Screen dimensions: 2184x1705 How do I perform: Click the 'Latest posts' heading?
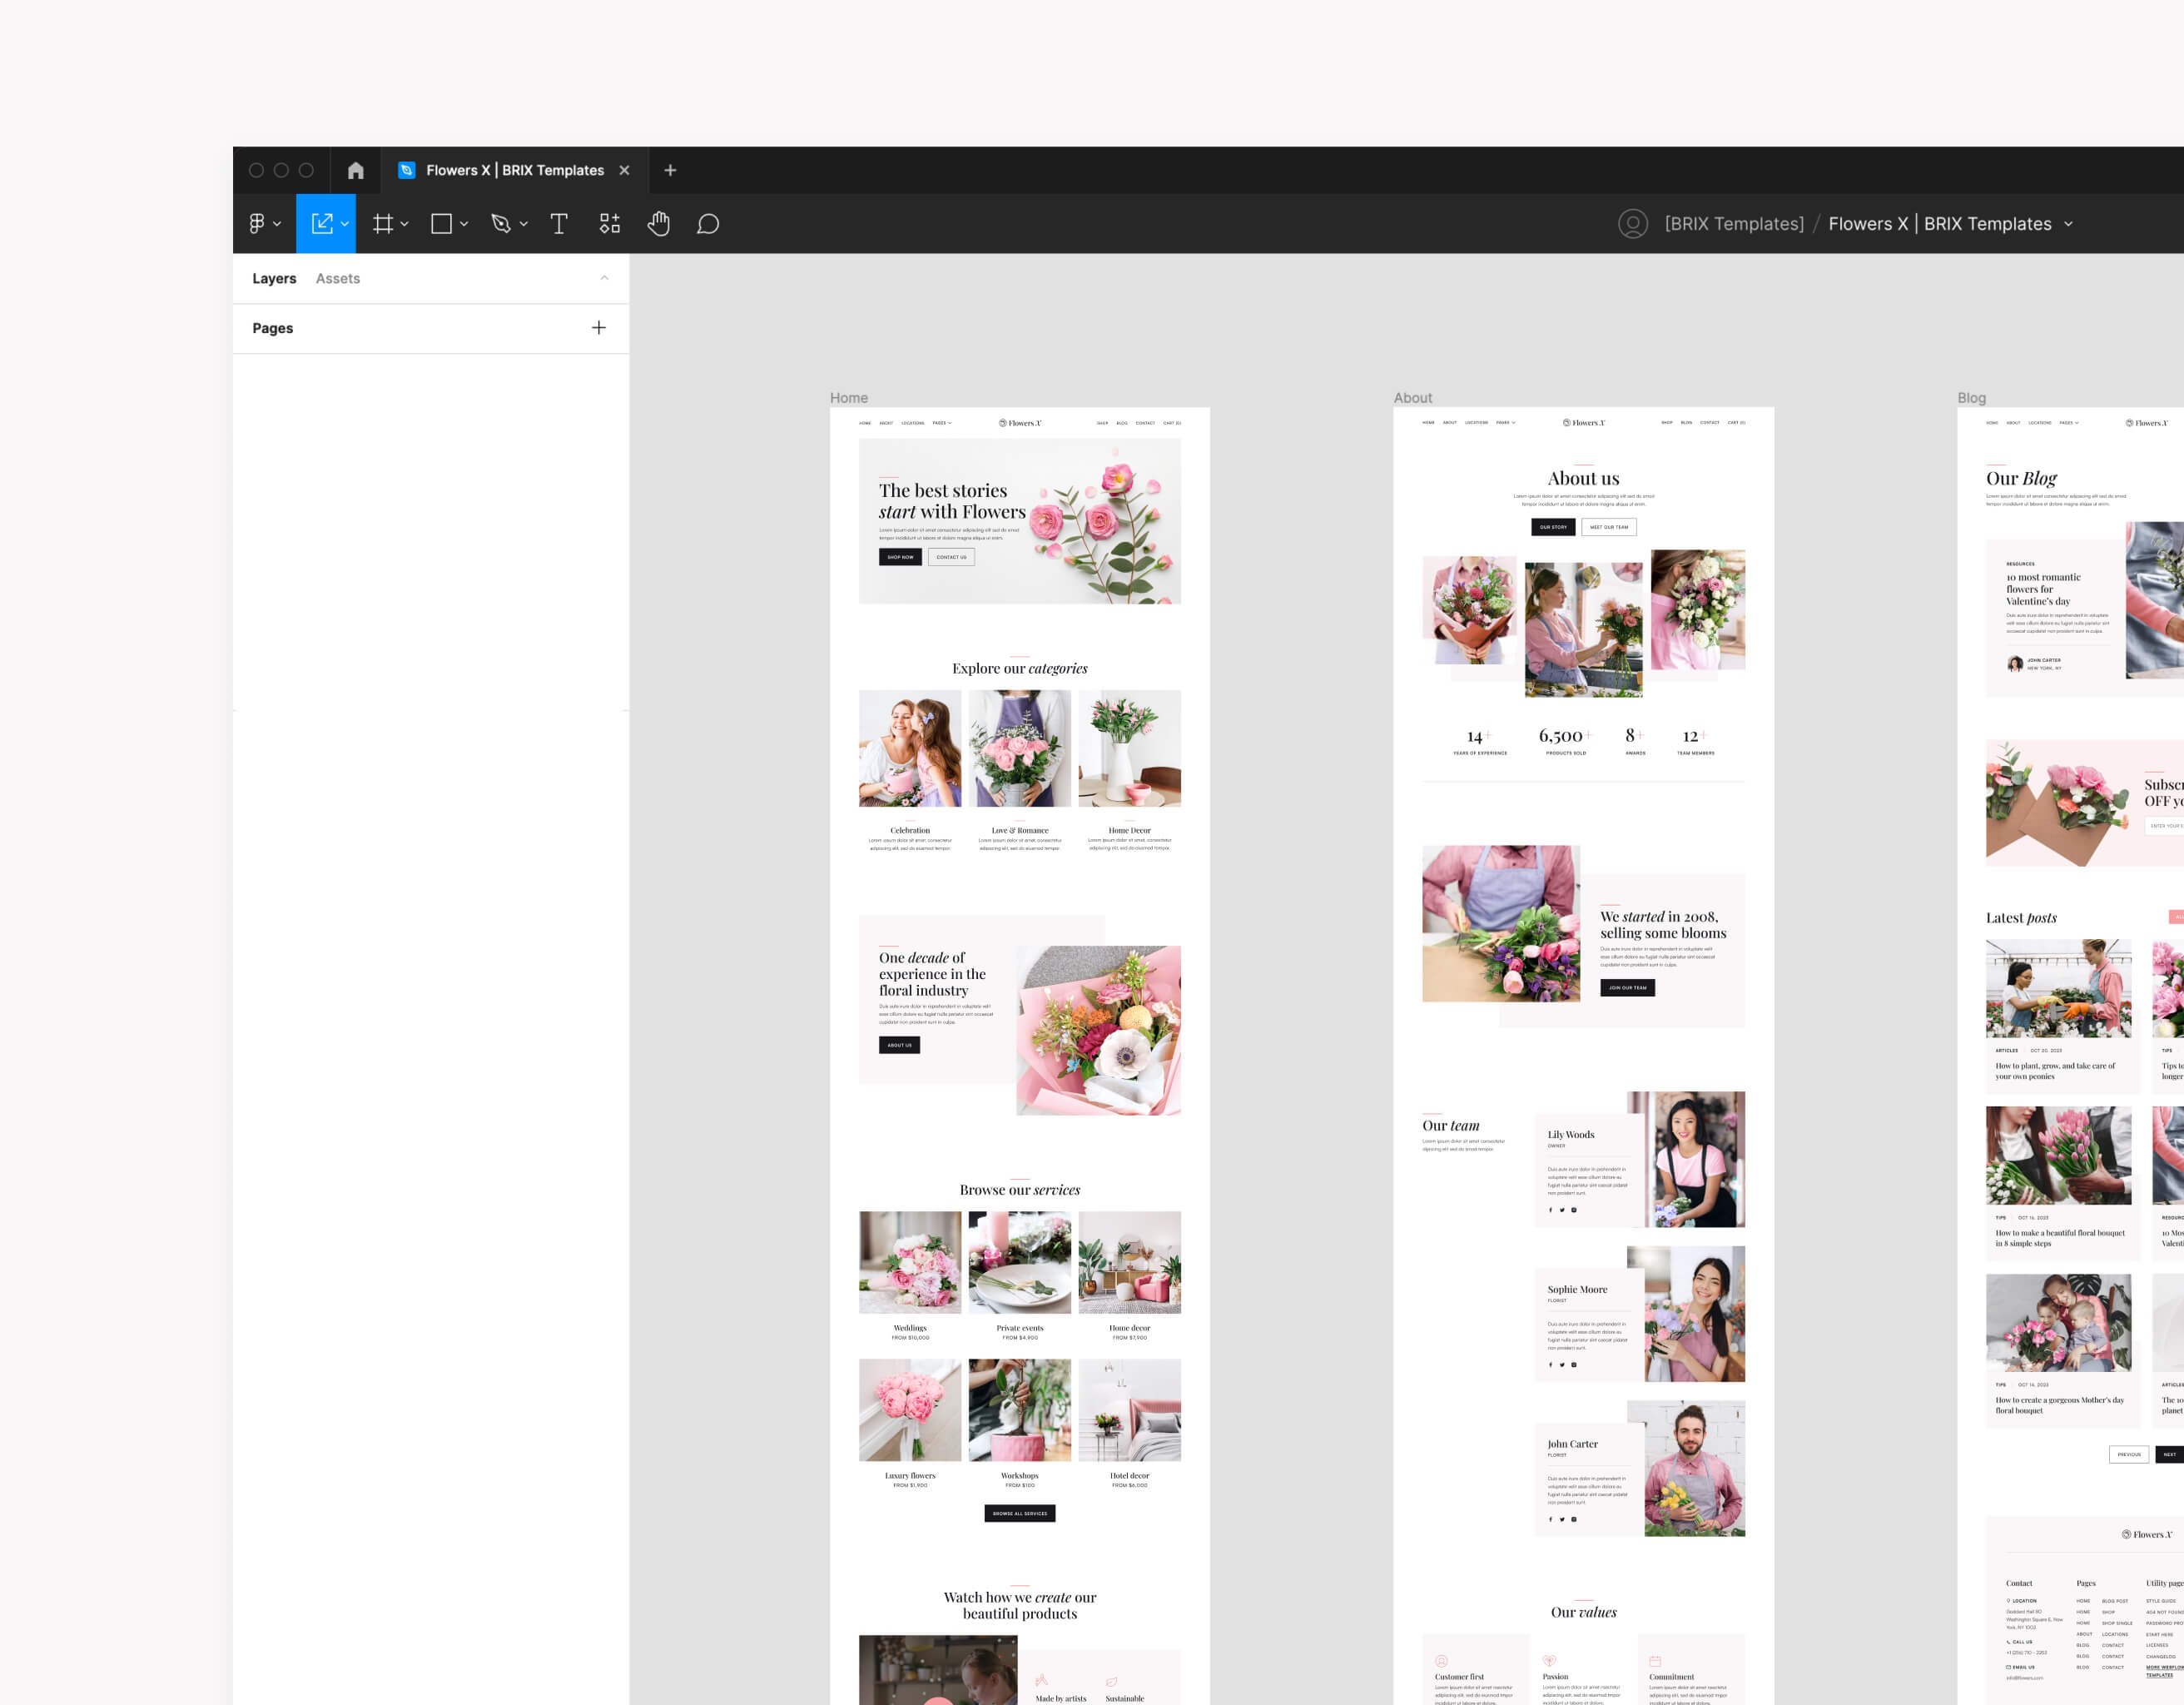[2021, 918]
